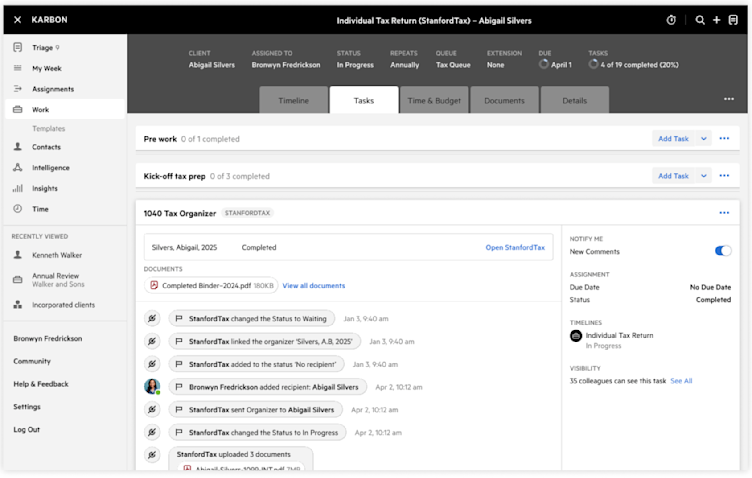Click the Work briefcase icon
Screen dimensions: 752x478
[x=18, y=109]
